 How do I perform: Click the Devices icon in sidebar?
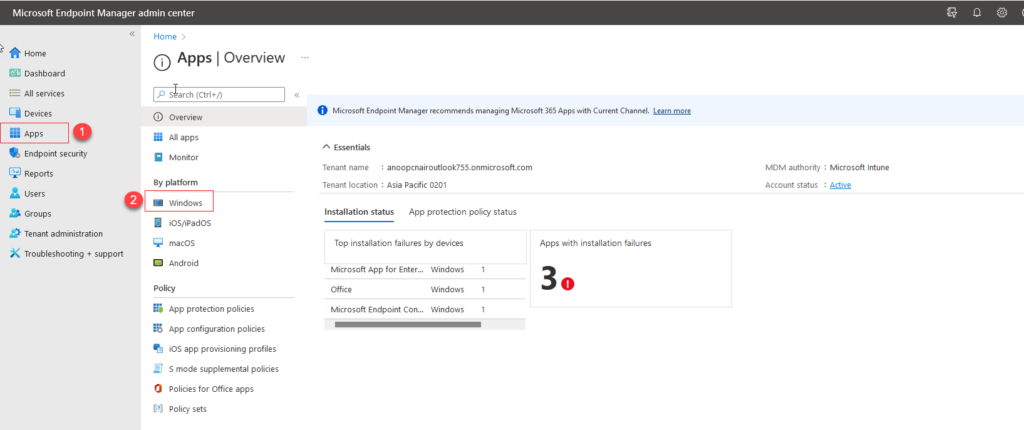click(15, 114)
